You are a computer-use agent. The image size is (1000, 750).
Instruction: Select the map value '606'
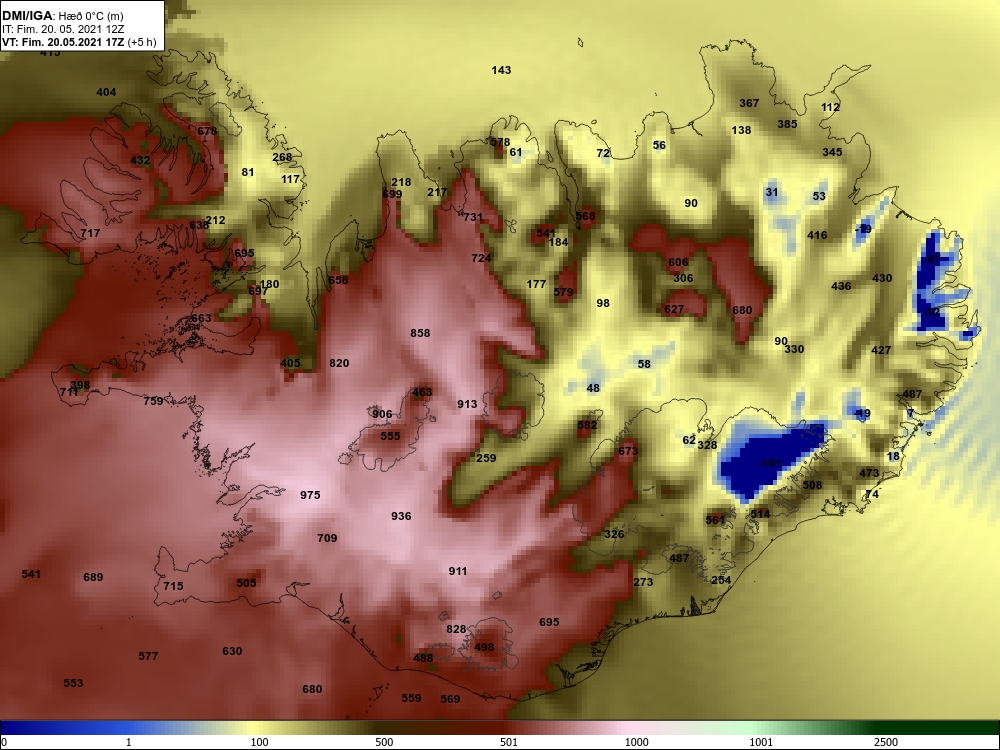[x=679, y=262]
